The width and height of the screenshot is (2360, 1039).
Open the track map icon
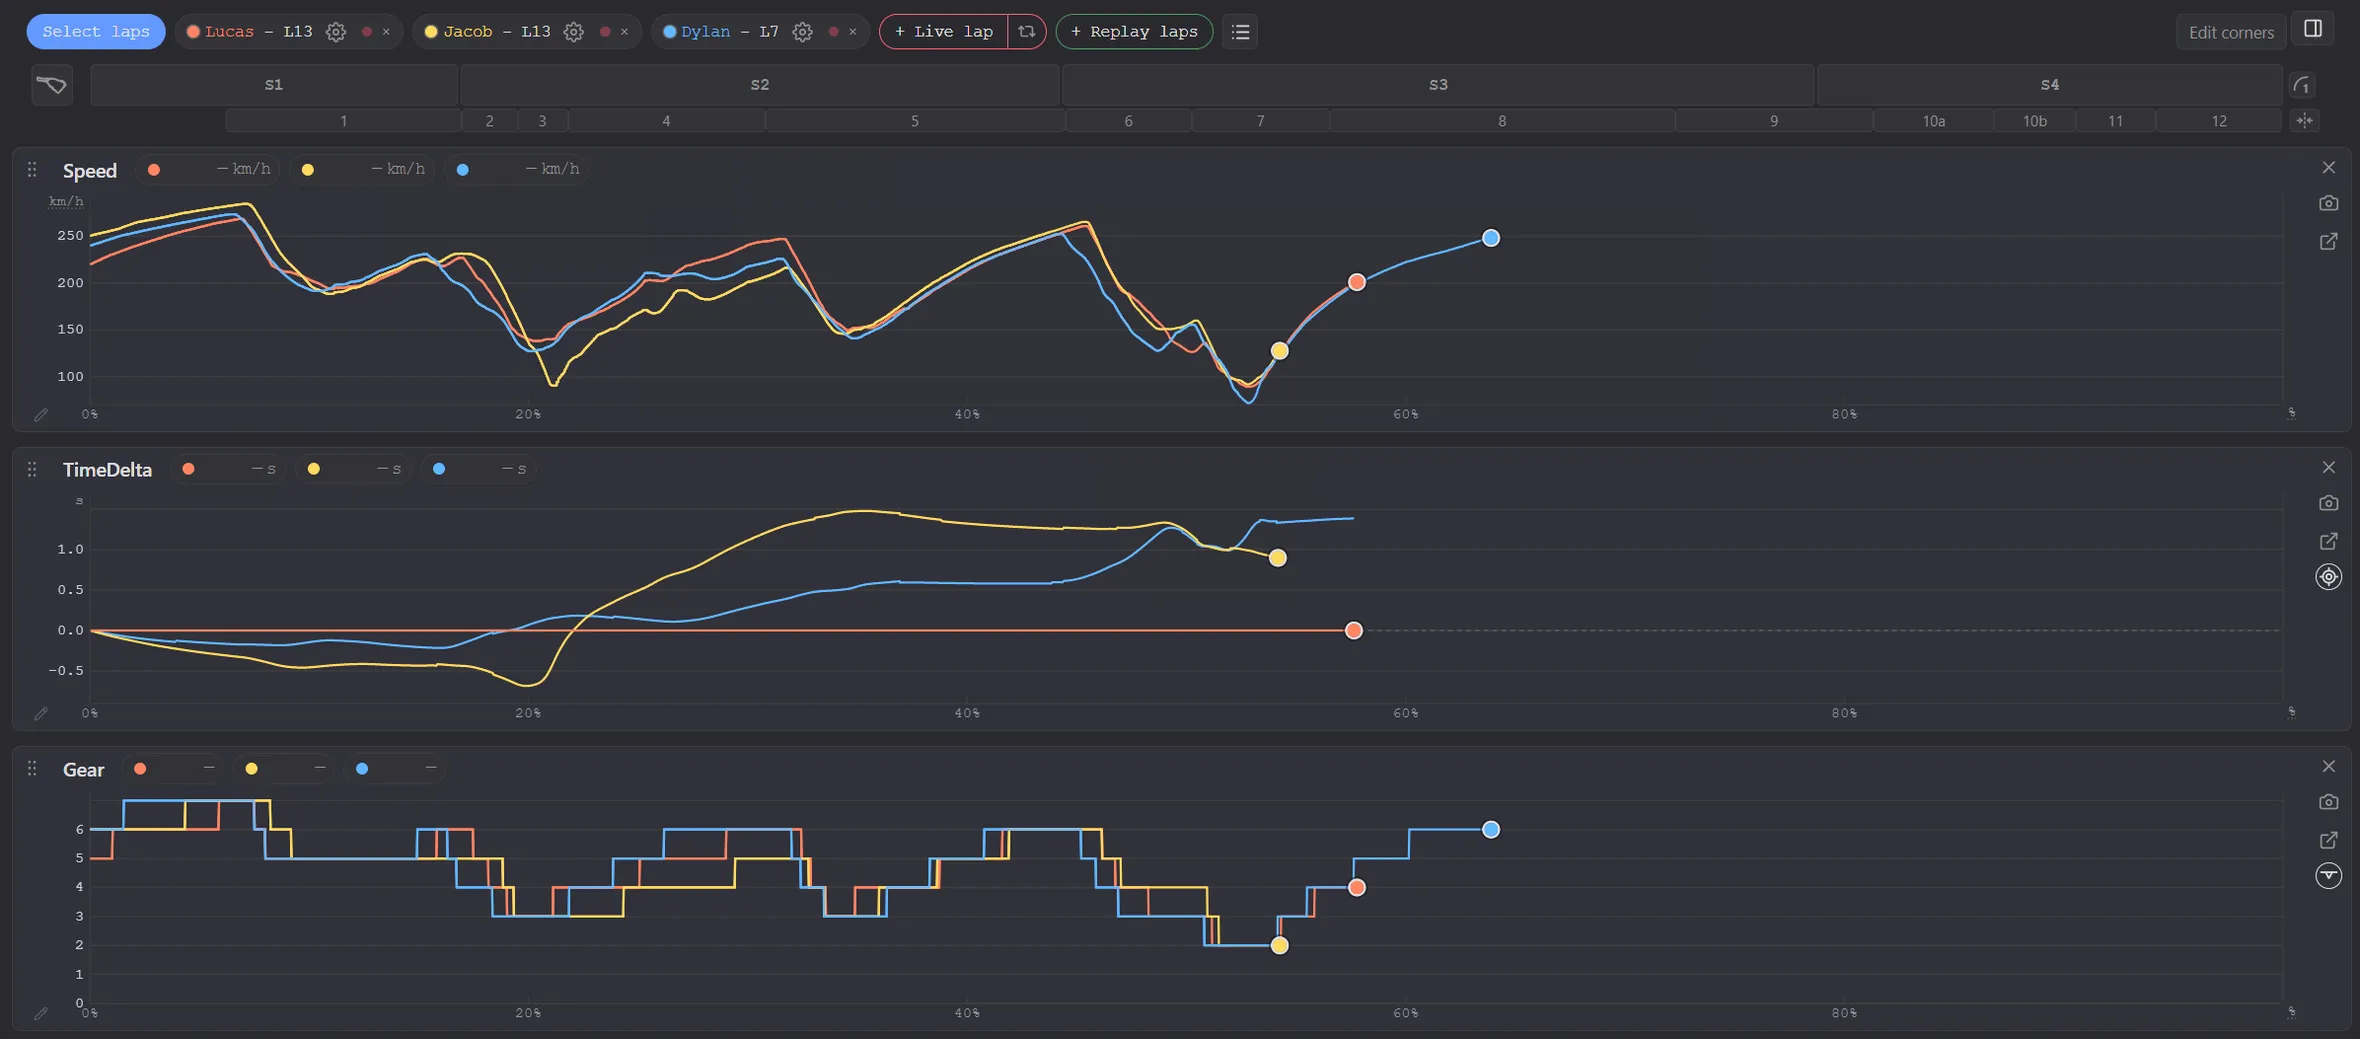(x=52, y=85)
